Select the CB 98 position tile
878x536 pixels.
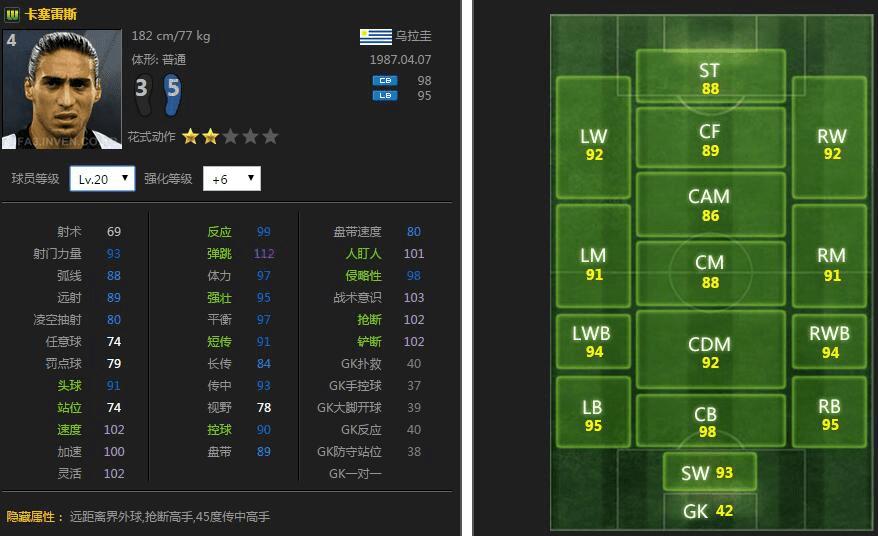710,422
